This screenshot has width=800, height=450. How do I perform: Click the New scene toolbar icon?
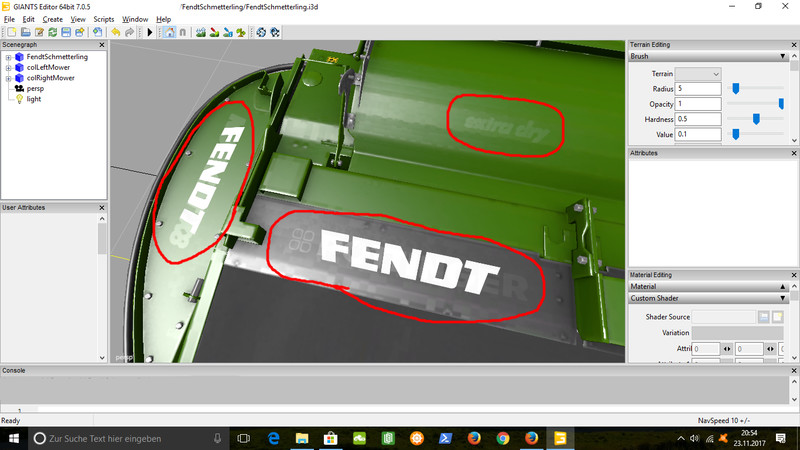coord(11,32)
